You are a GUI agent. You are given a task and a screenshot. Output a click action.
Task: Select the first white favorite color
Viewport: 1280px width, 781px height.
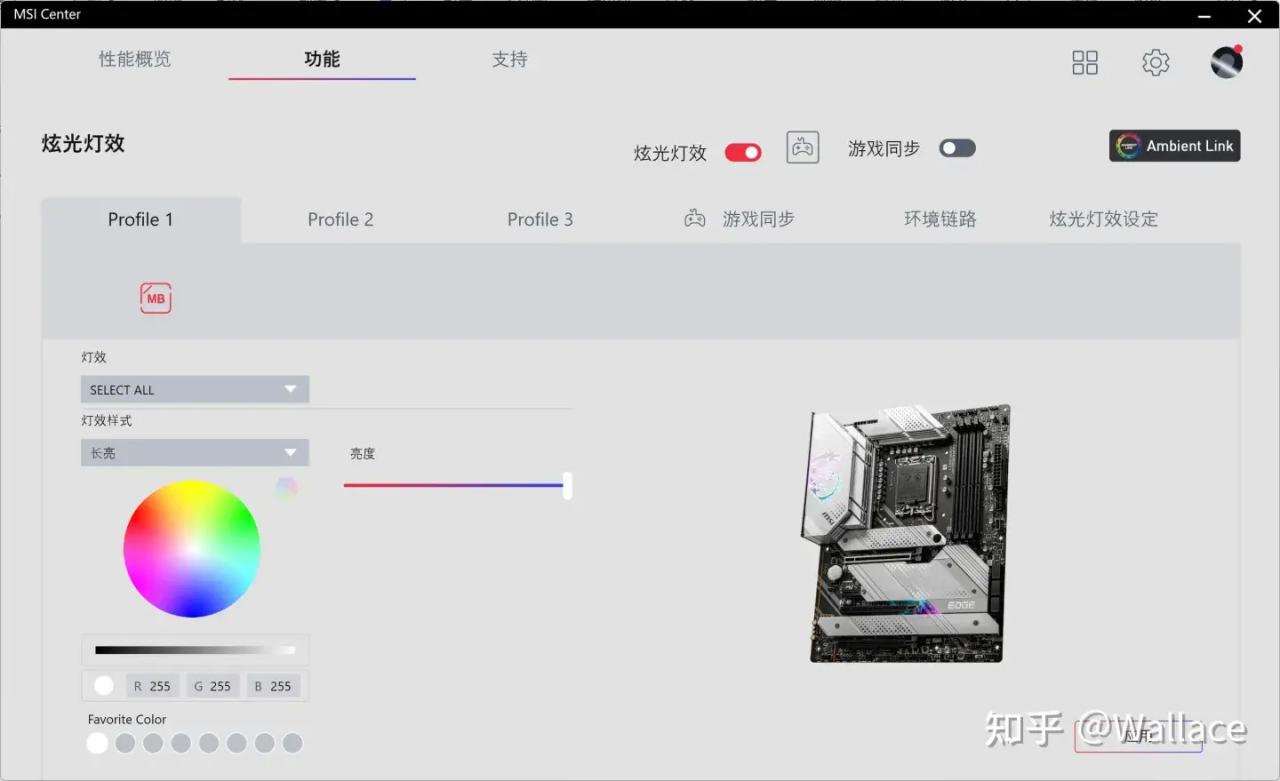point(97,743)
